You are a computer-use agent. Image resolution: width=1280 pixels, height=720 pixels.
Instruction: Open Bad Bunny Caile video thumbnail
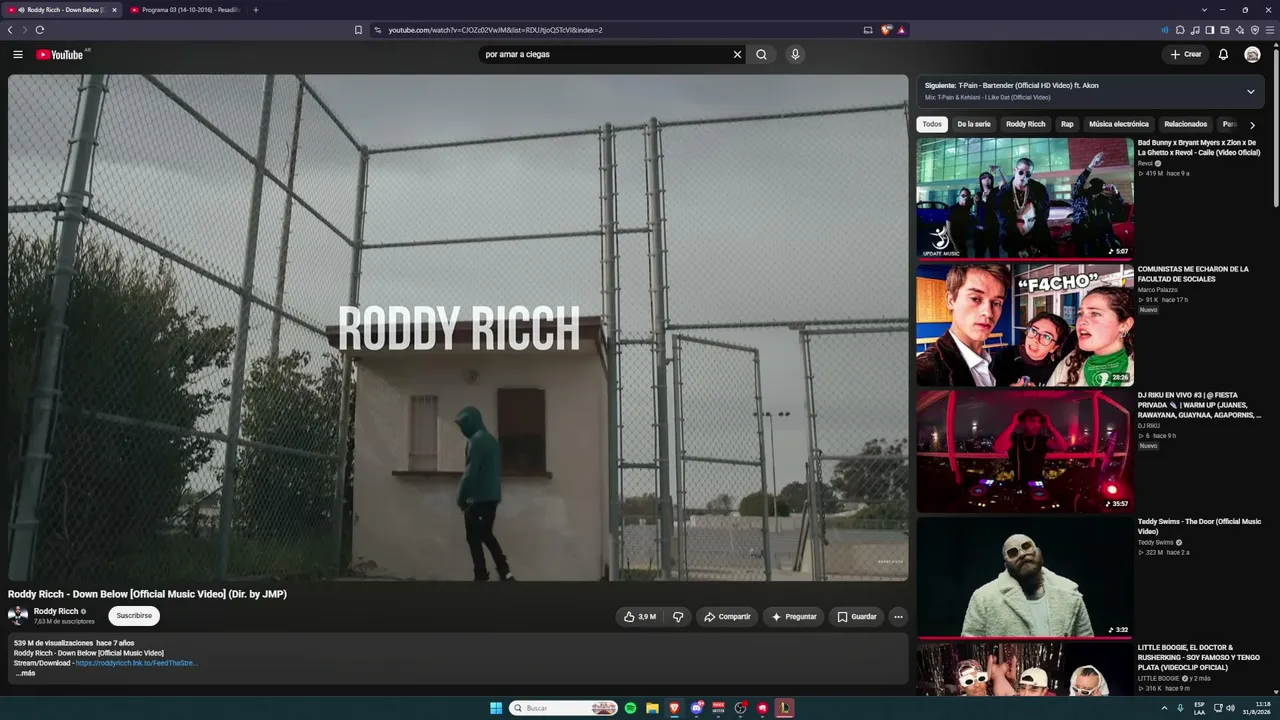[1025, 198]
